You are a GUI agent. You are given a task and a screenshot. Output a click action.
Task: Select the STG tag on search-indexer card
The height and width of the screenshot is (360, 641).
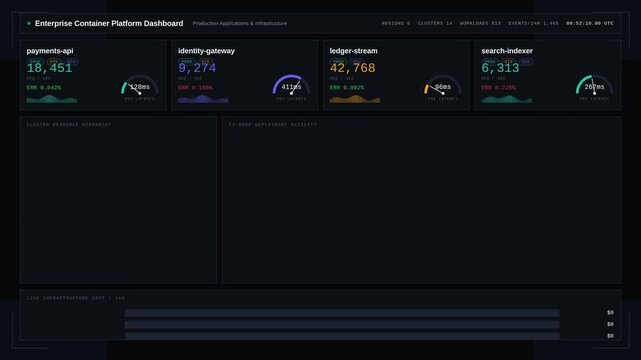click(x=509, y=61)
